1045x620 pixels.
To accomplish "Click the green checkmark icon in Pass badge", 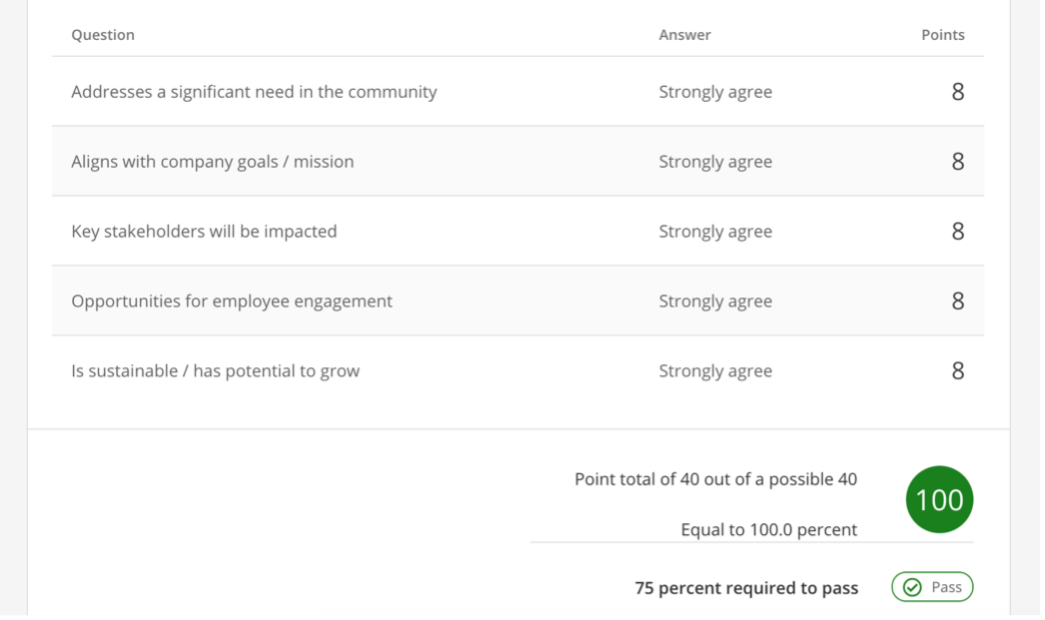I will coord(912,587).
